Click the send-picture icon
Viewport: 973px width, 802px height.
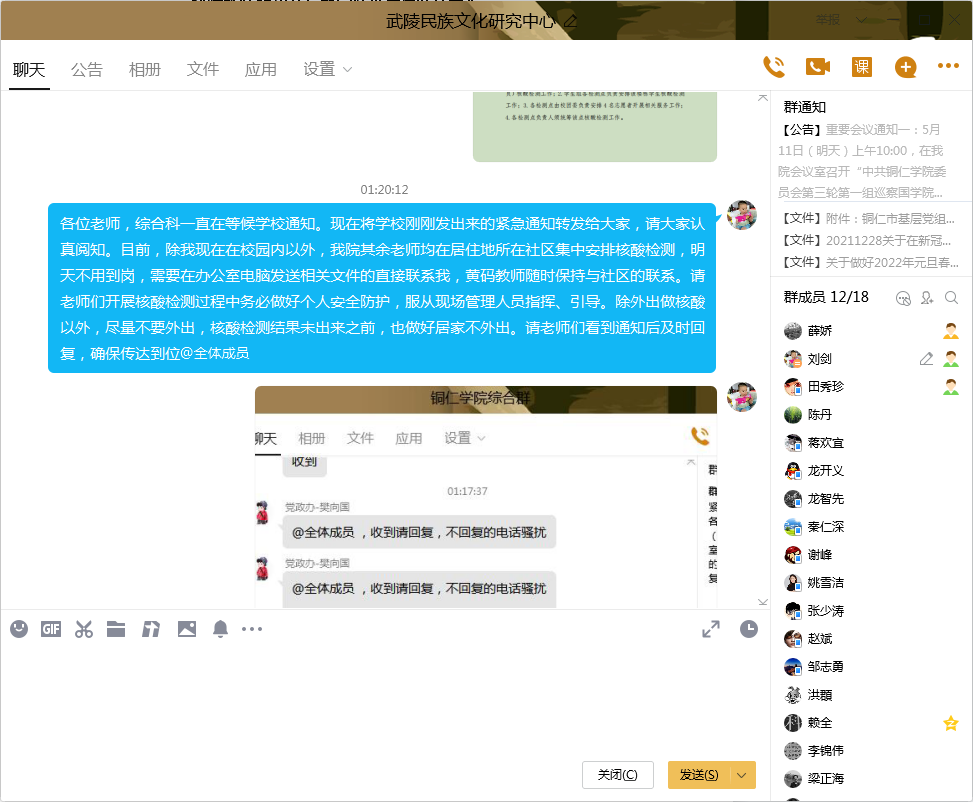[186, 629]
